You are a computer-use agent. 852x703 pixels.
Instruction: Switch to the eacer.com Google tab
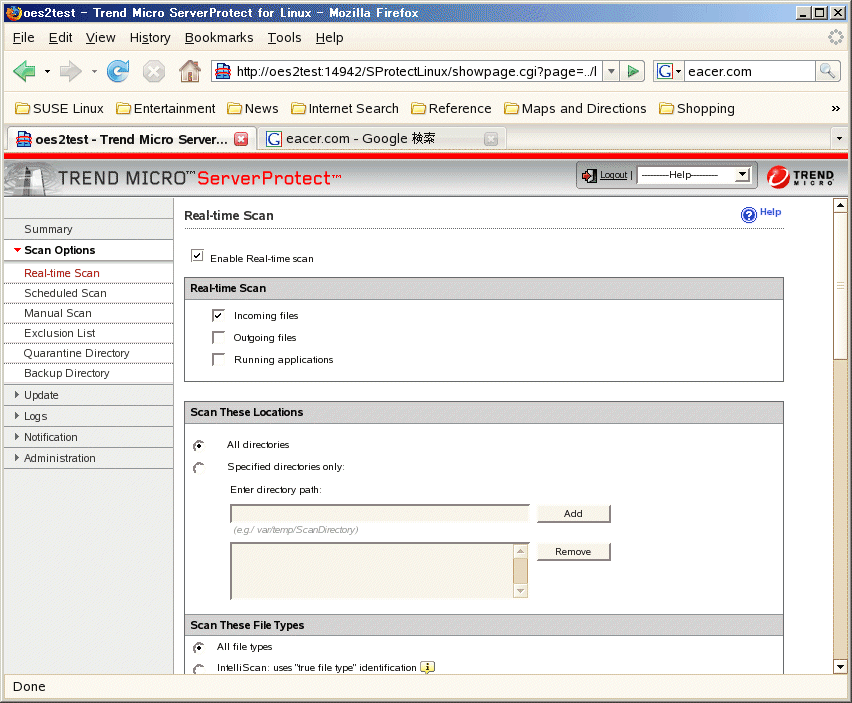(381, 139)
